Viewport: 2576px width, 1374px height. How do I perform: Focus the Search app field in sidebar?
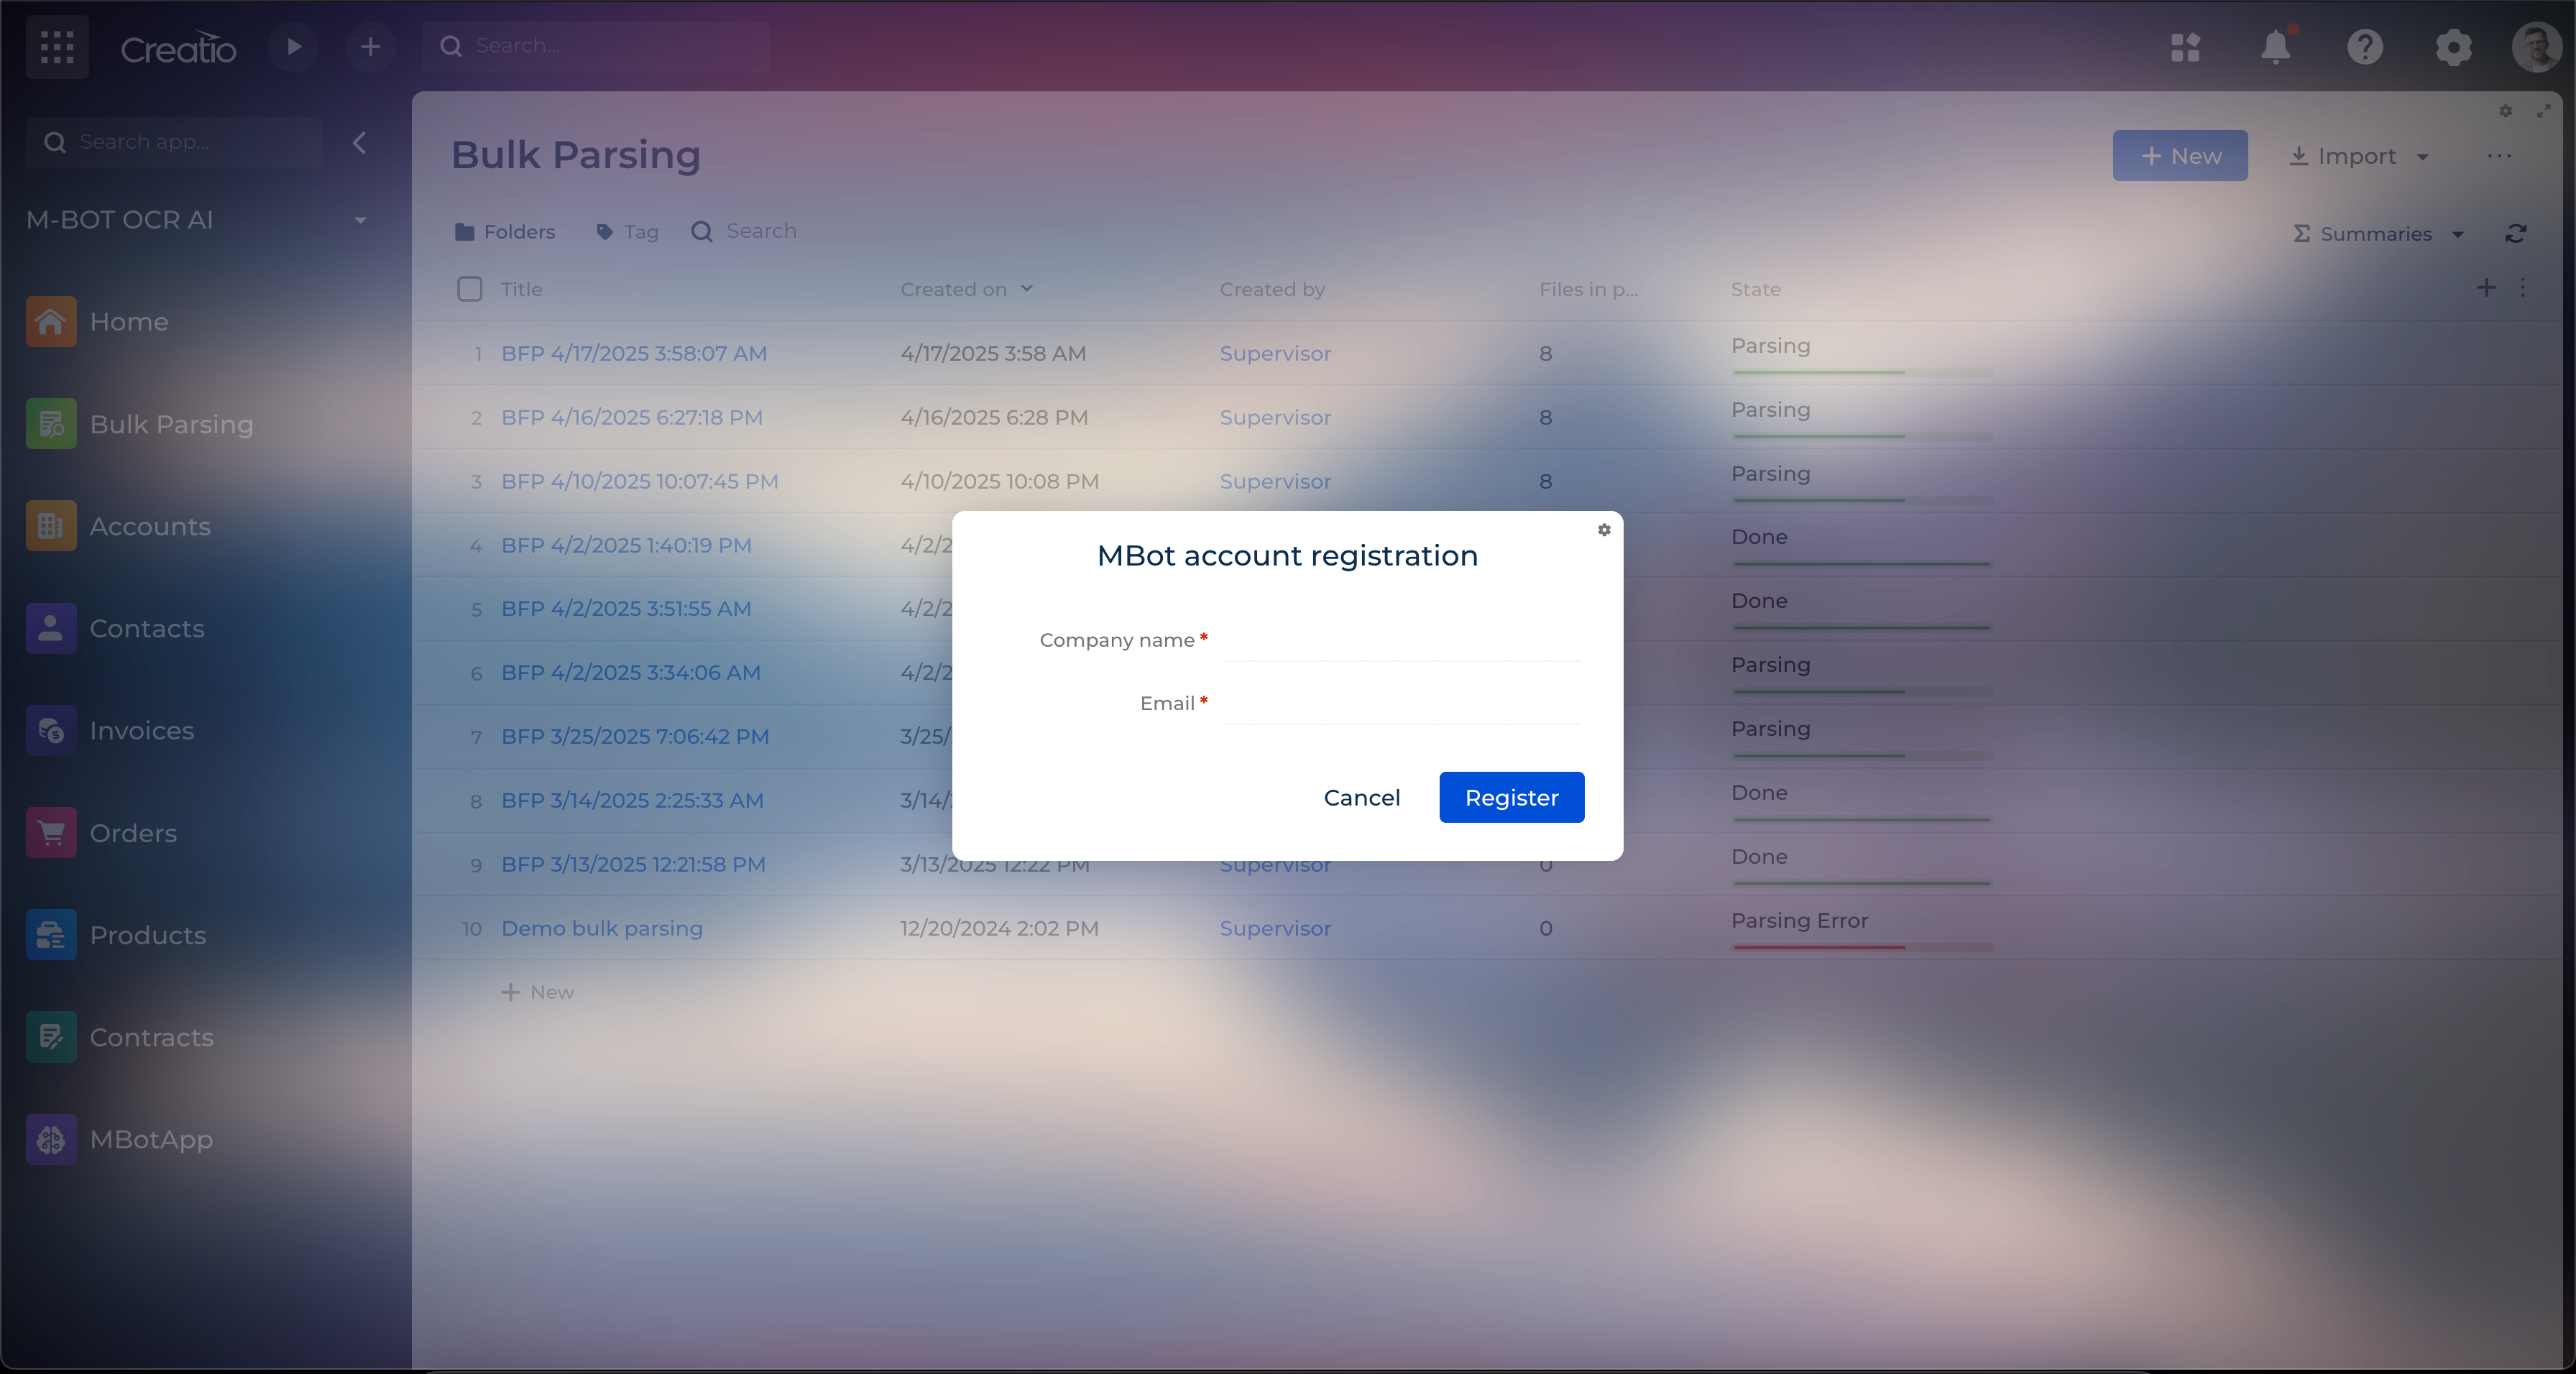tap(175, 142)
